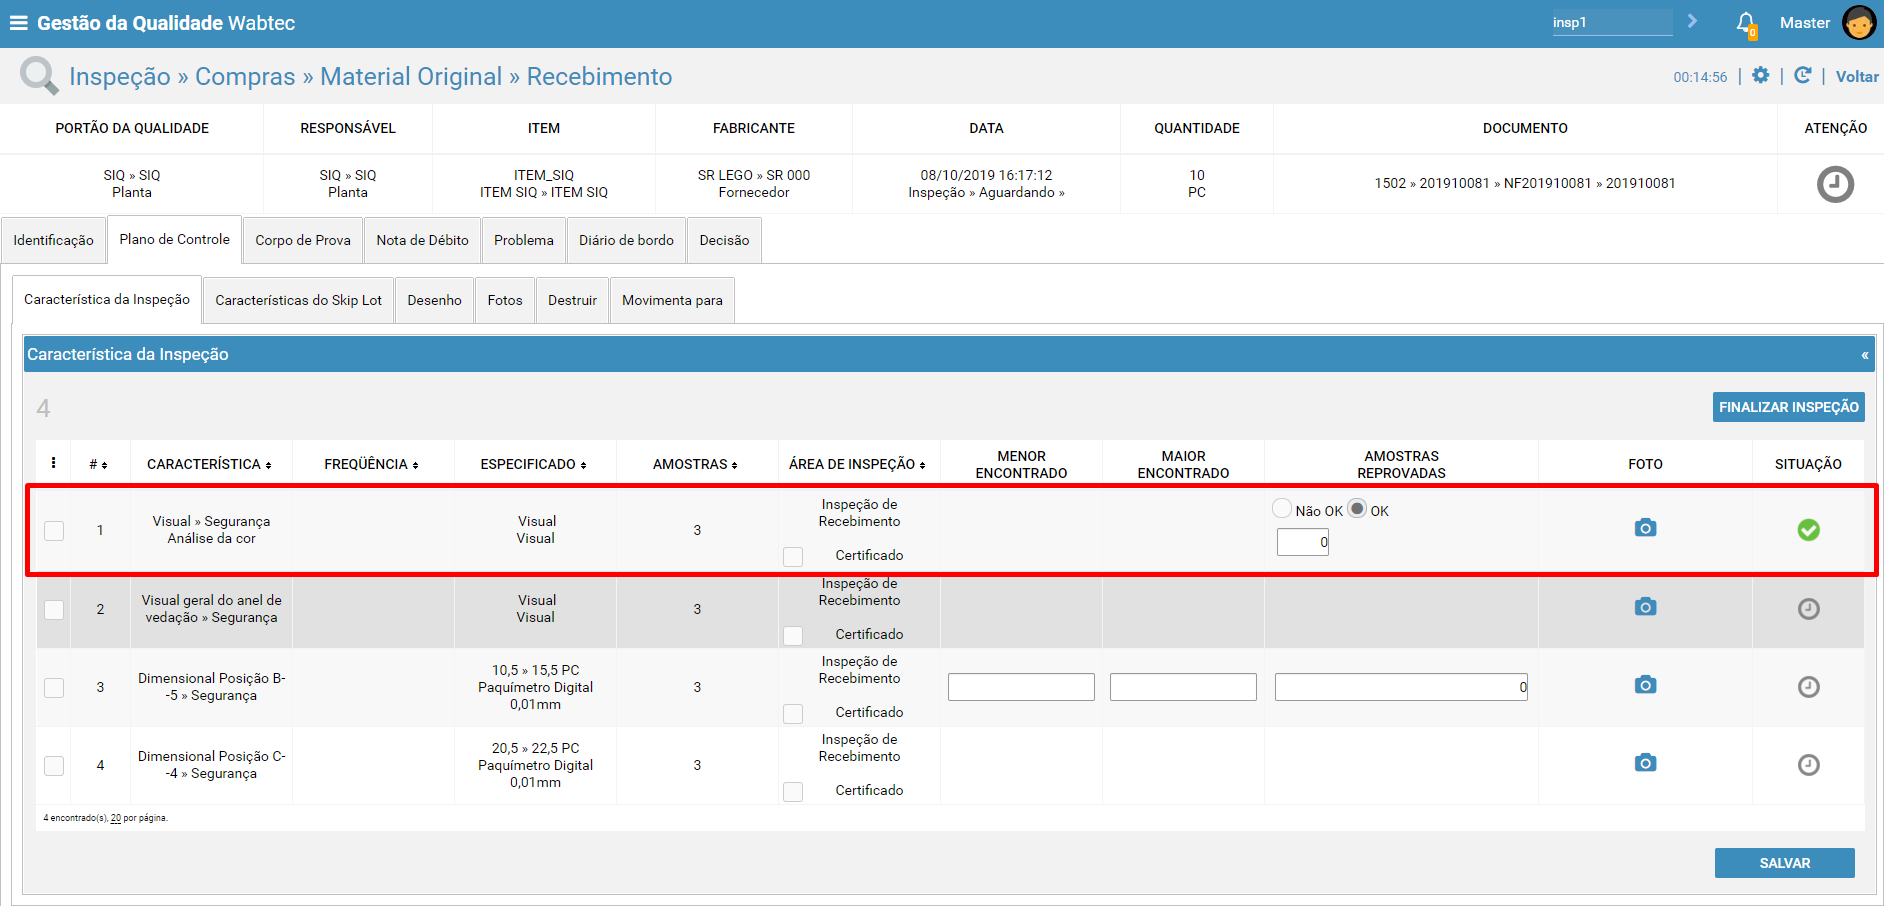Switch to the Movimenta para sub-tab
The height and width of the screenshot is (906, 1884).
[672, 300]
